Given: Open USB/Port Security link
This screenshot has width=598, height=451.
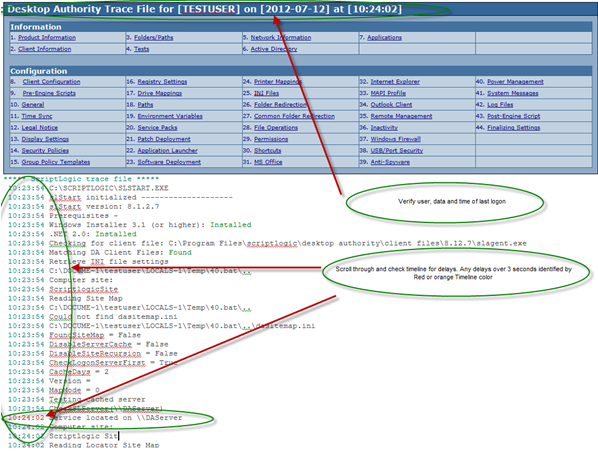Looking at the screenshot, I should tap(397, 150).
